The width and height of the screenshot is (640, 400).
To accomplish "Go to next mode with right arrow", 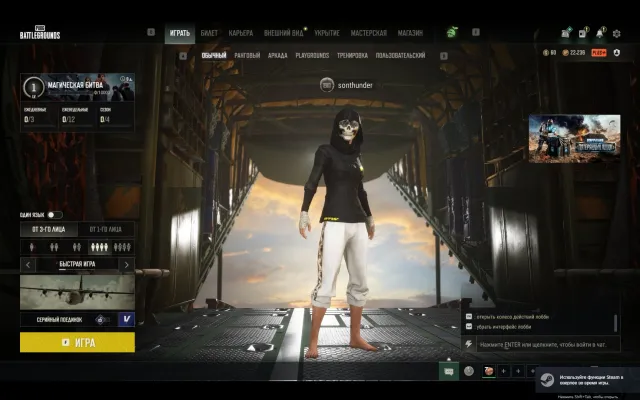I will click(127, 265).
